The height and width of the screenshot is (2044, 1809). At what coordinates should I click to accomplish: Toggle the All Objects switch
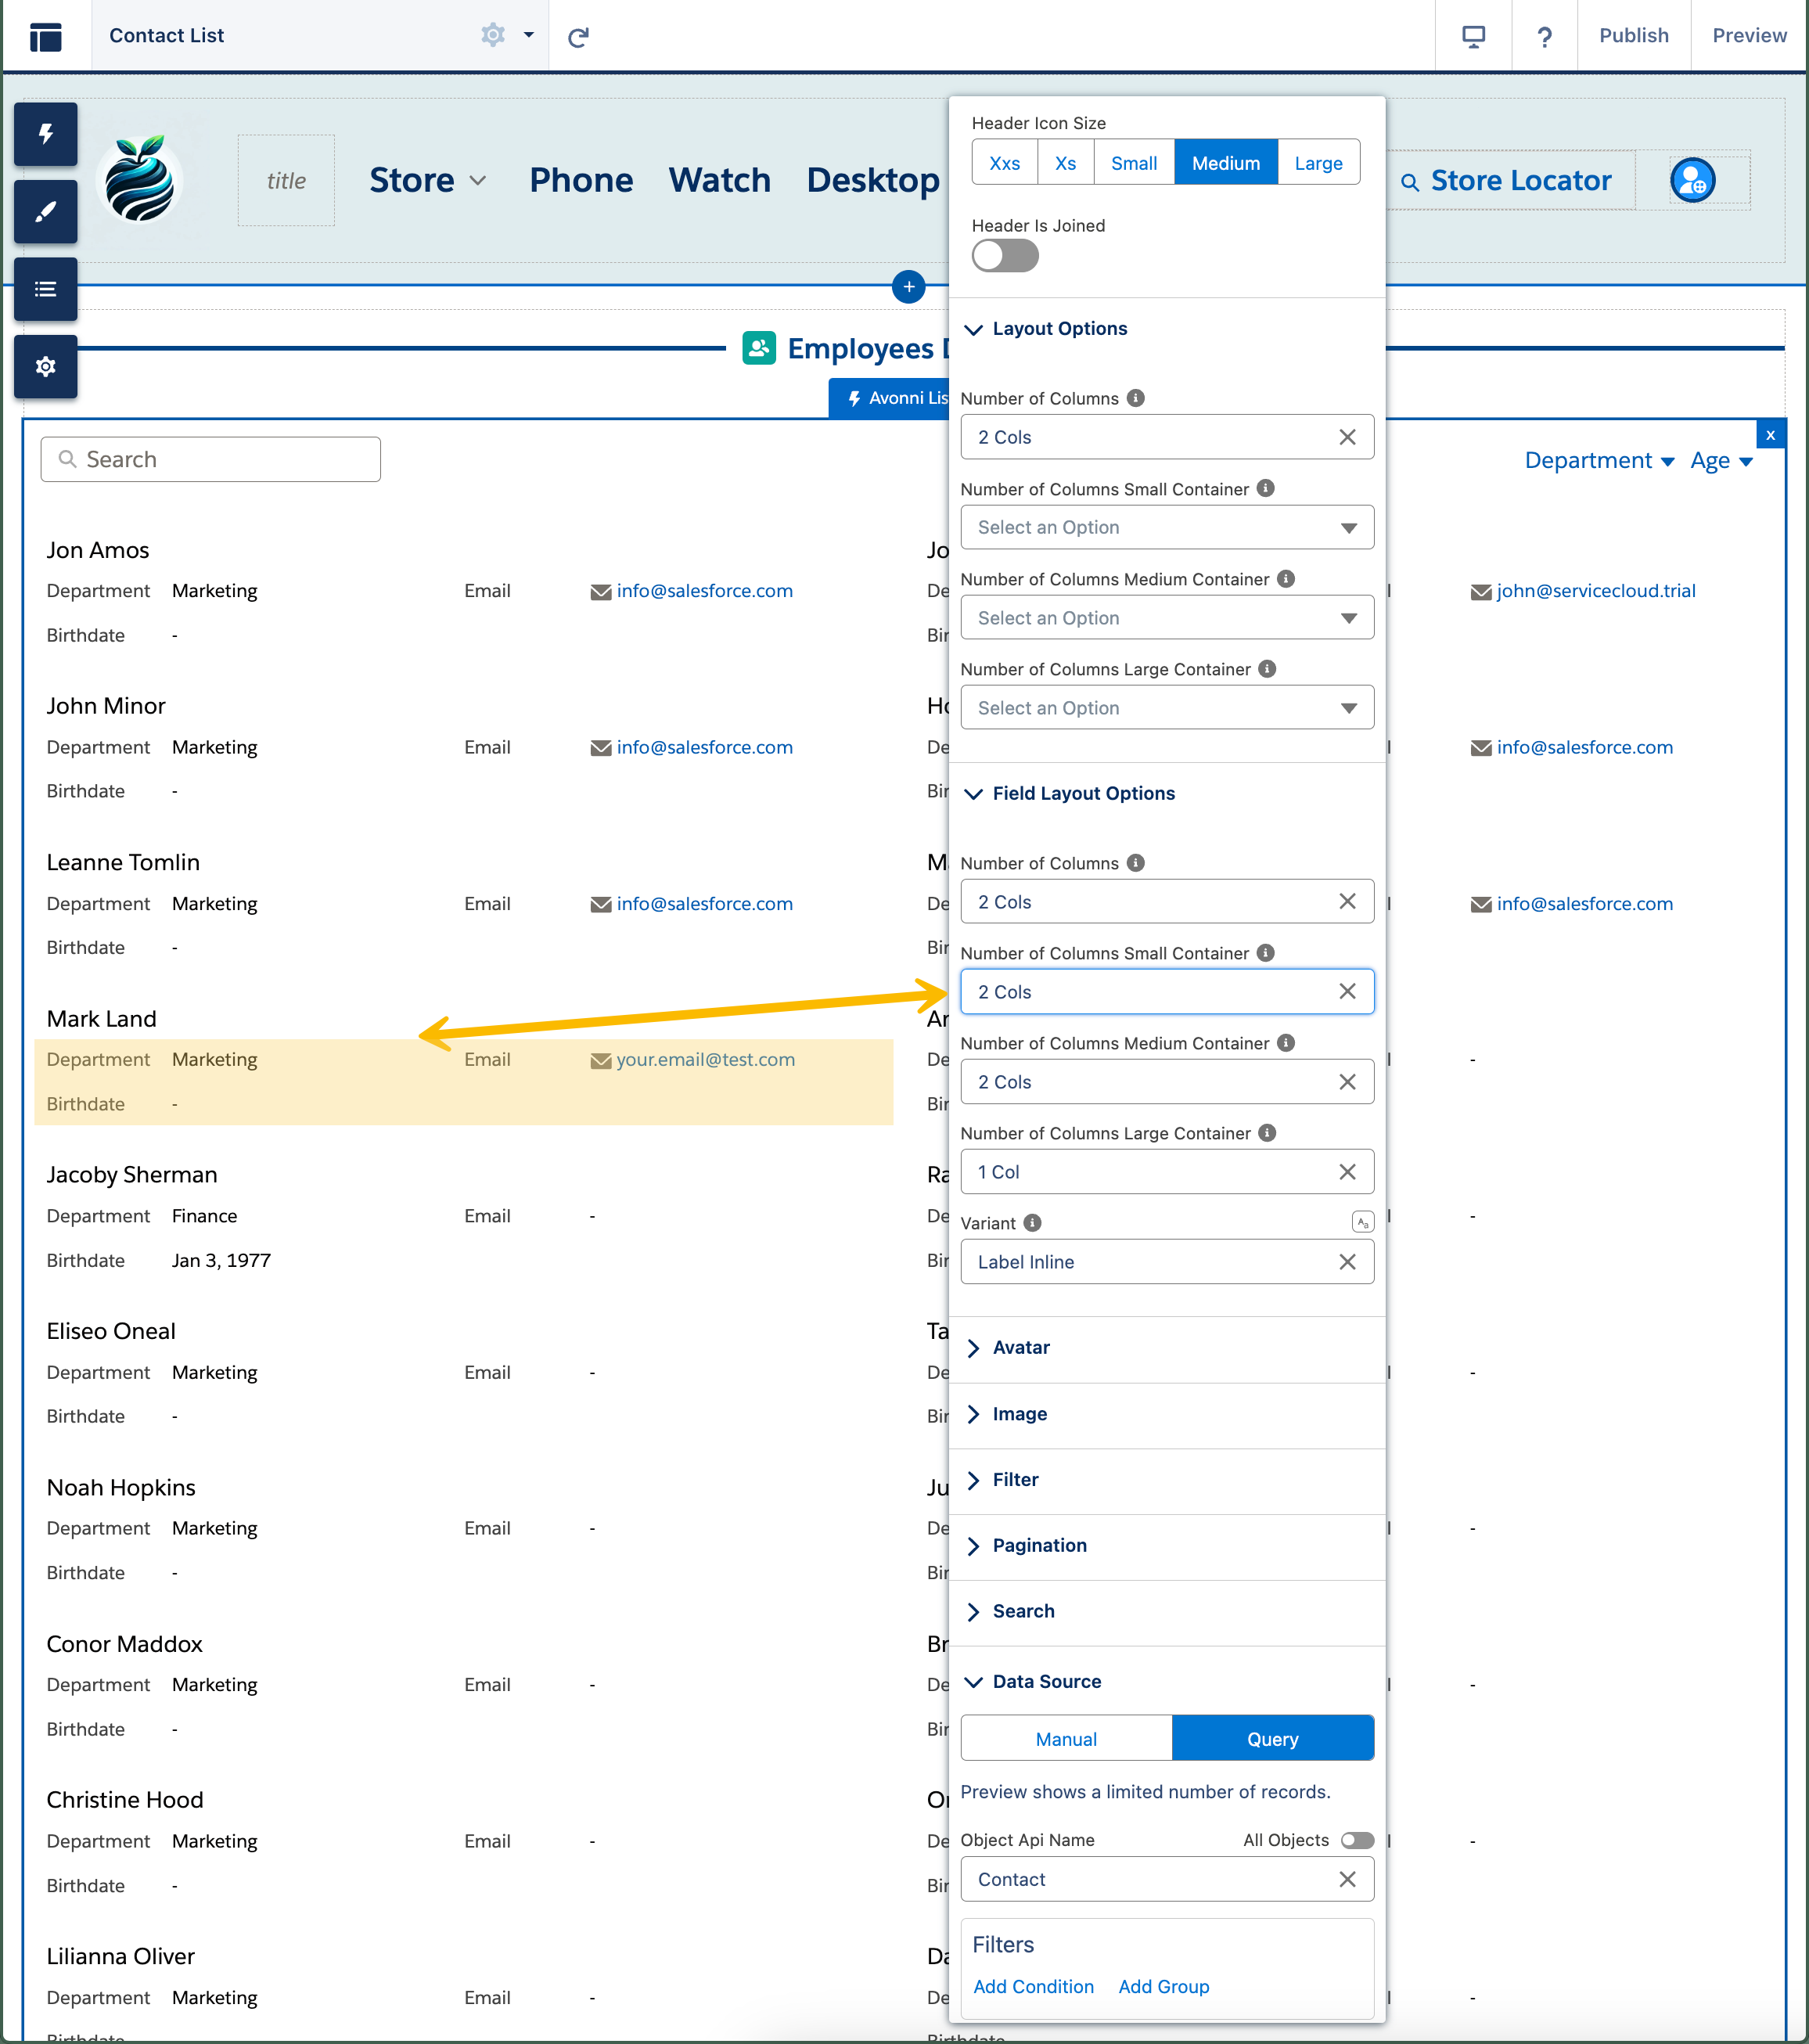coord(1357,1840)
